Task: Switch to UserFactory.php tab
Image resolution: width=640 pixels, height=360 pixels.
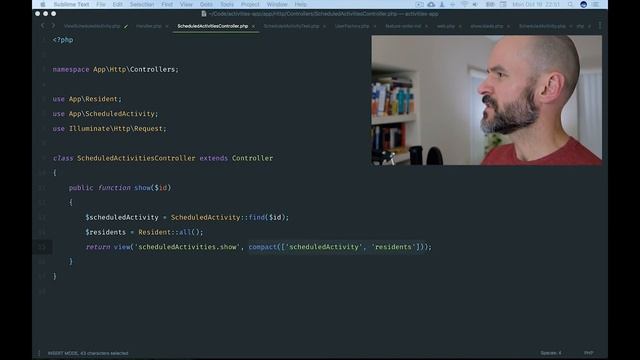Action: [352, 26]
